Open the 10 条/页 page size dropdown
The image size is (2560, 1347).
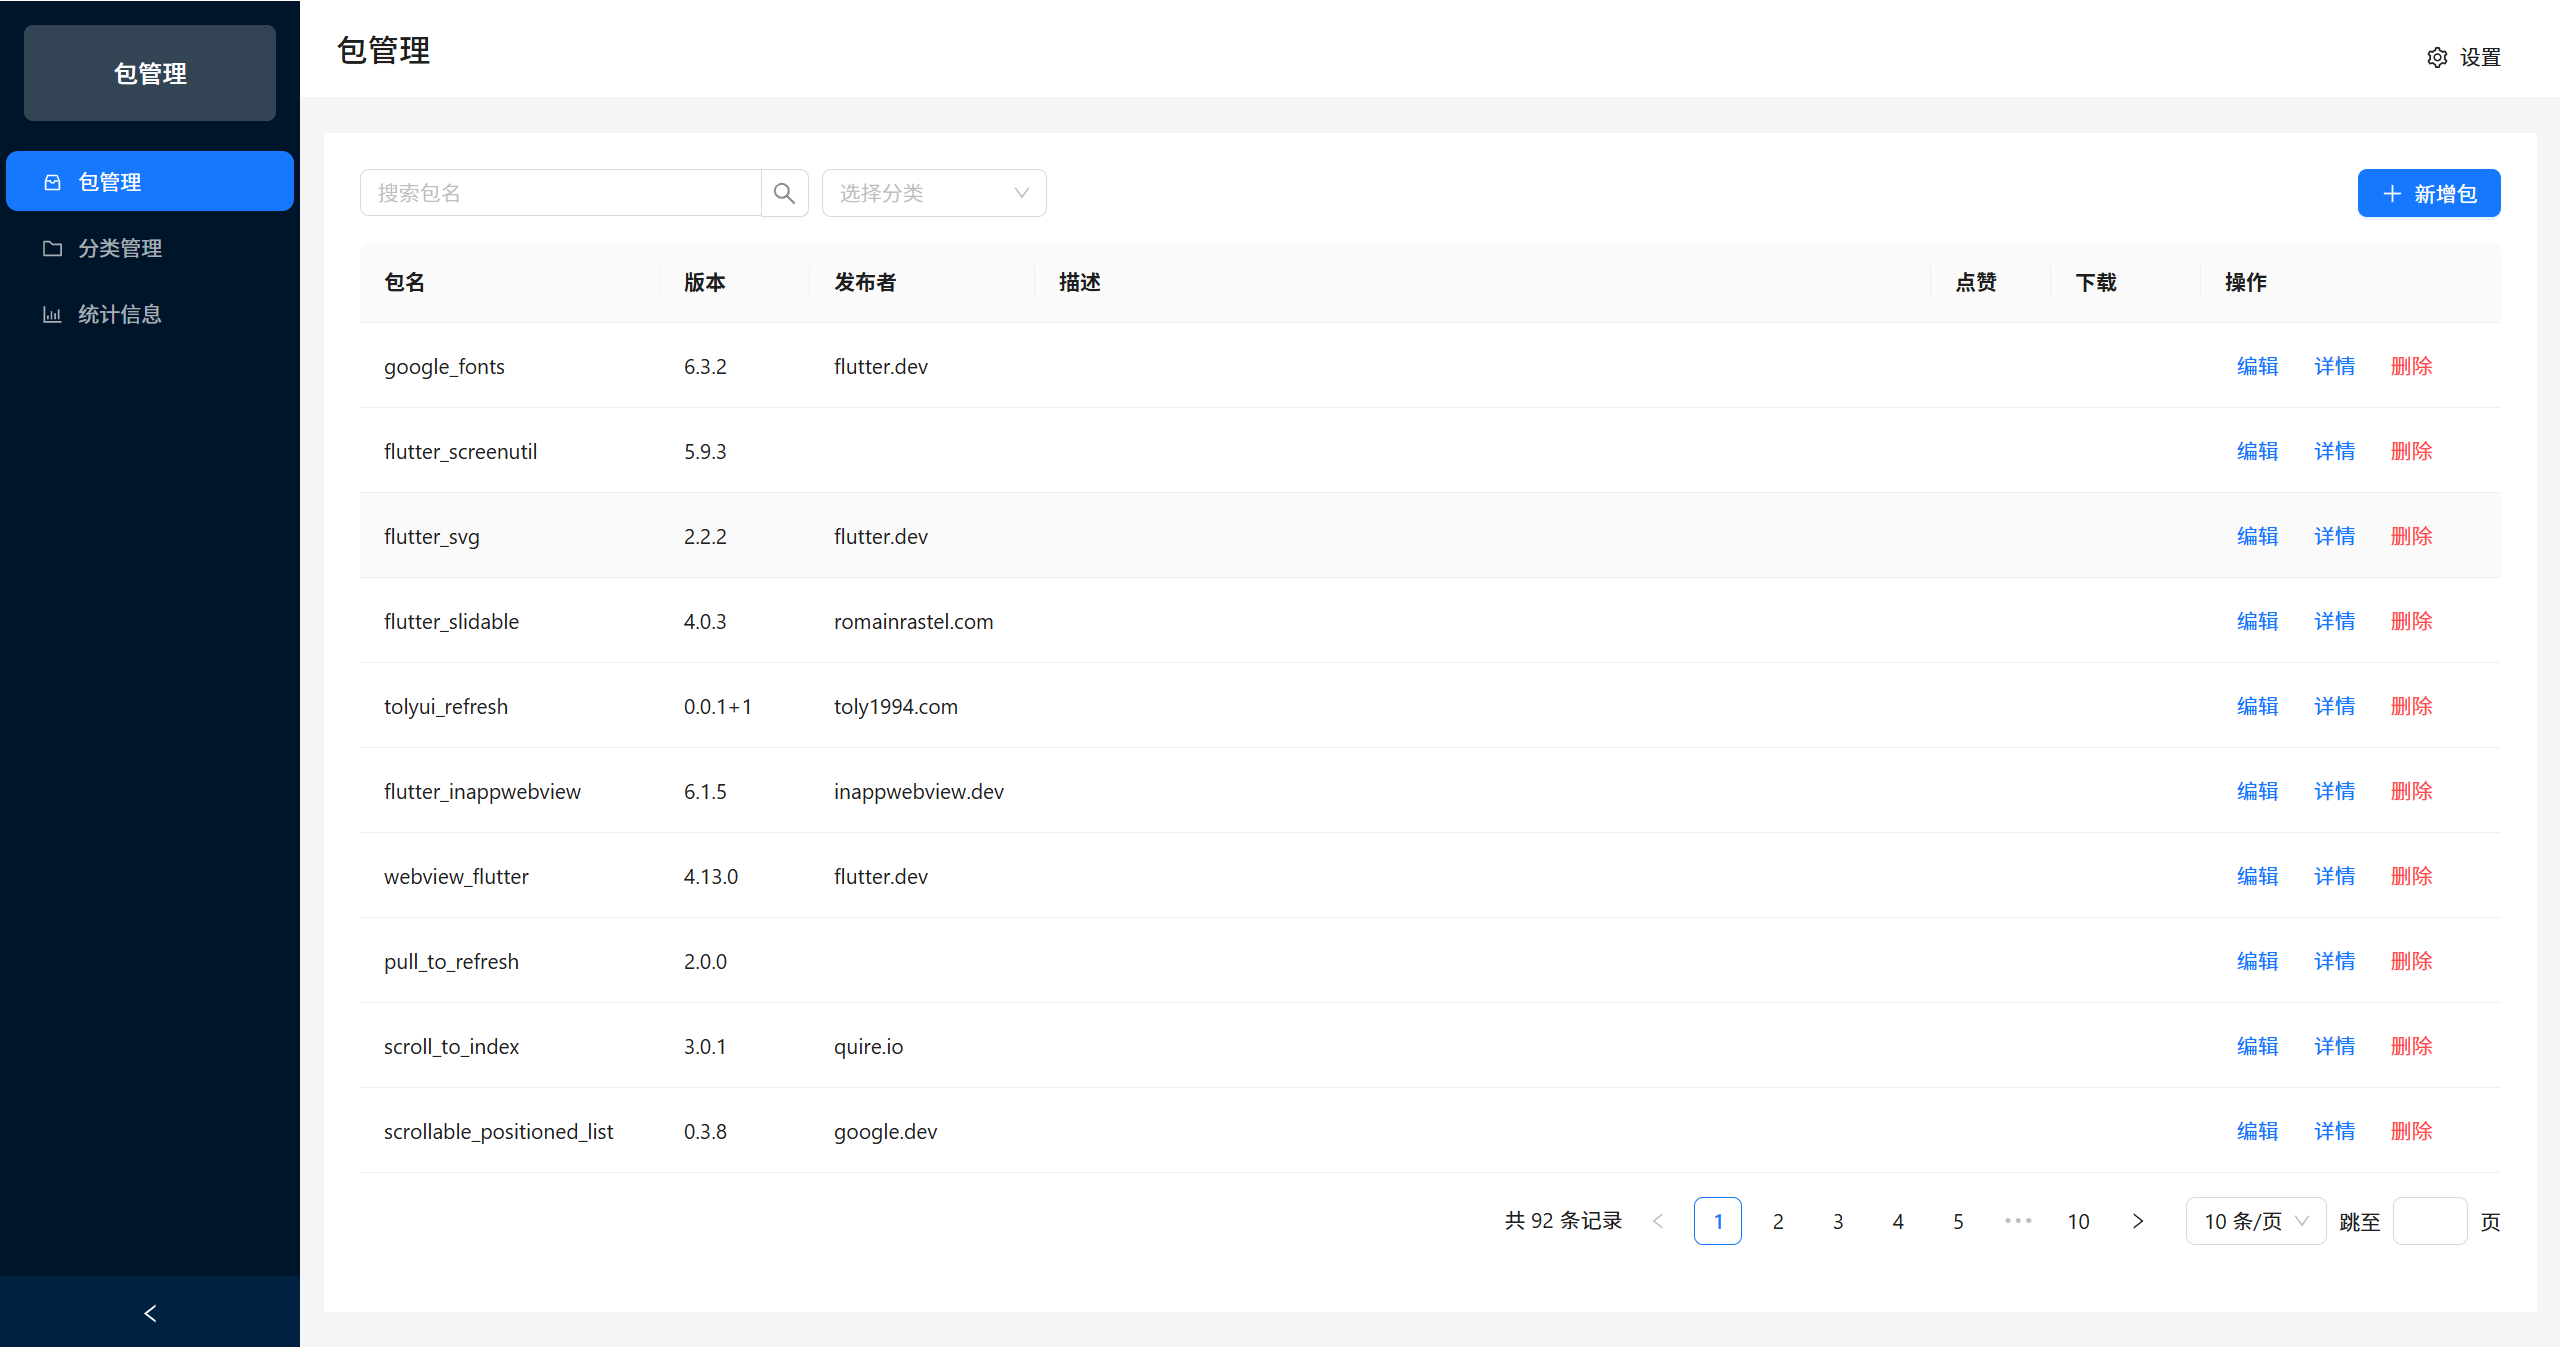click(2255, 1221)
